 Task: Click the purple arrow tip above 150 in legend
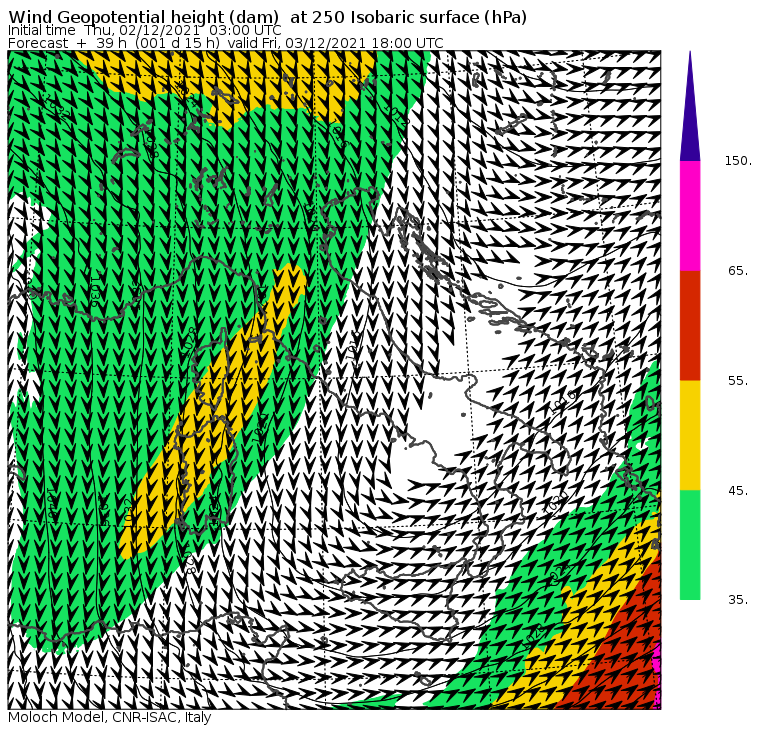click(690, 106)
